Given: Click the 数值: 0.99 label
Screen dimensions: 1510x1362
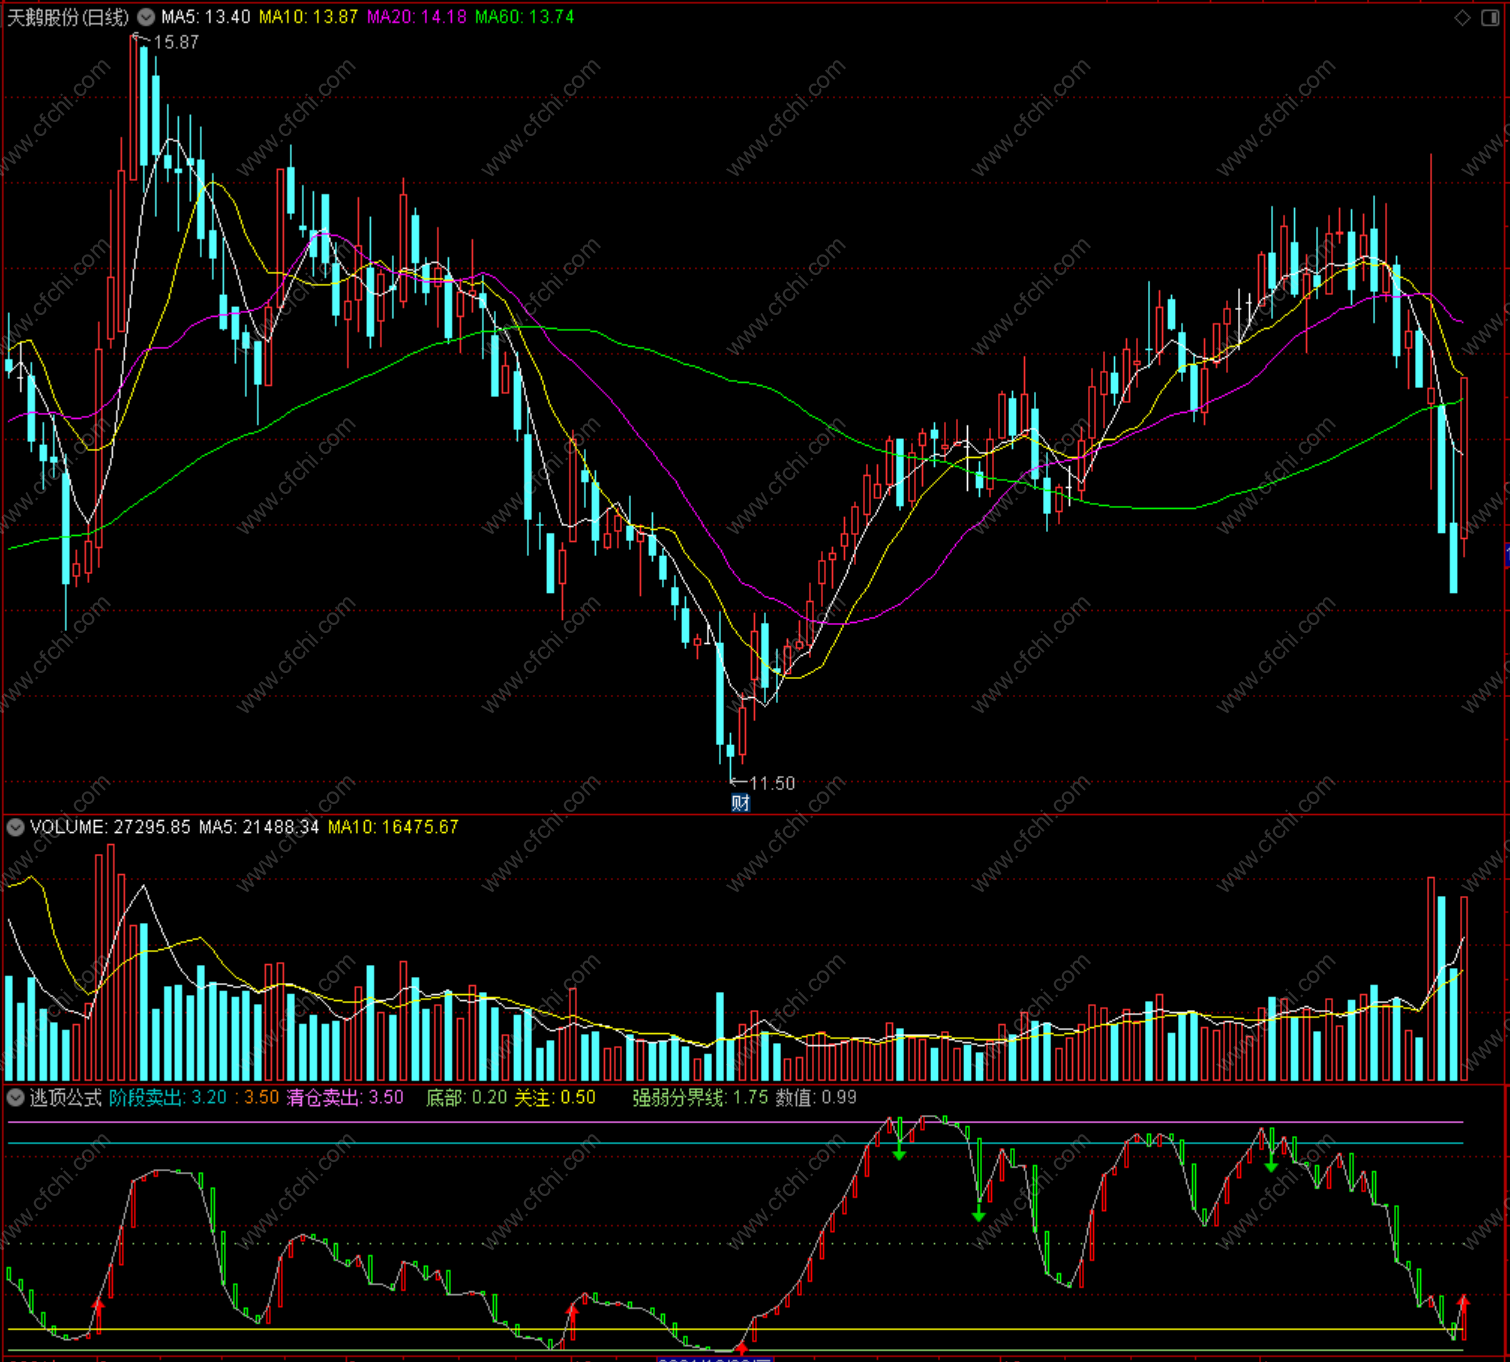Looking at the screenshot, I should click(x=816, y=1097).
